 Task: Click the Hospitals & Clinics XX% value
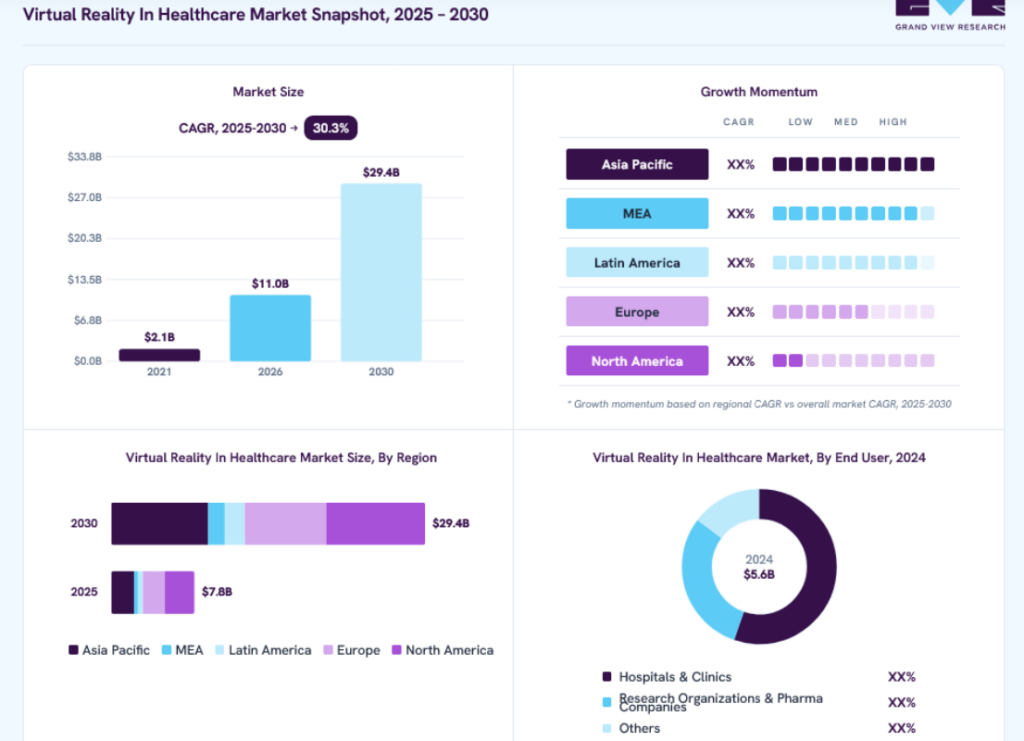901,677
